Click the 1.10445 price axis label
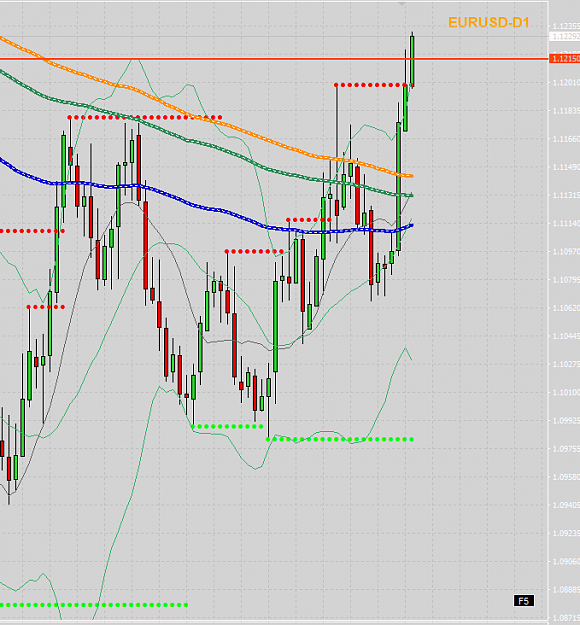Viewport: 580px width, 625px height. coord(566,336)
